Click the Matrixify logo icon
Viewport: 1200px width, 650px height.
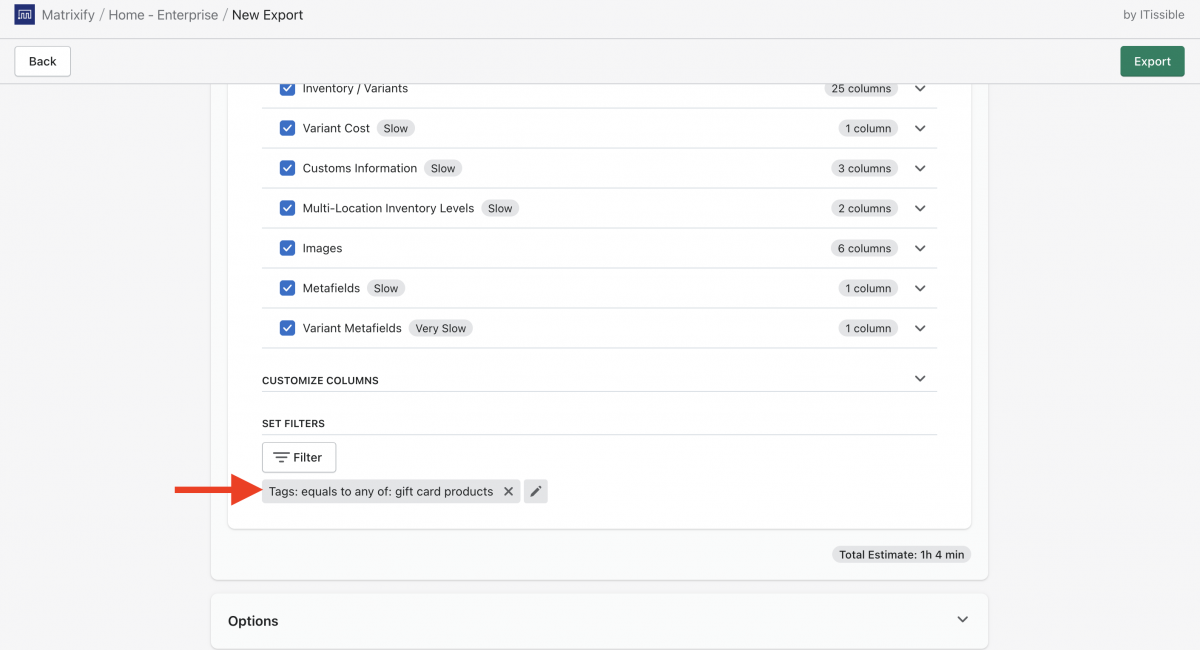point(23,15)
